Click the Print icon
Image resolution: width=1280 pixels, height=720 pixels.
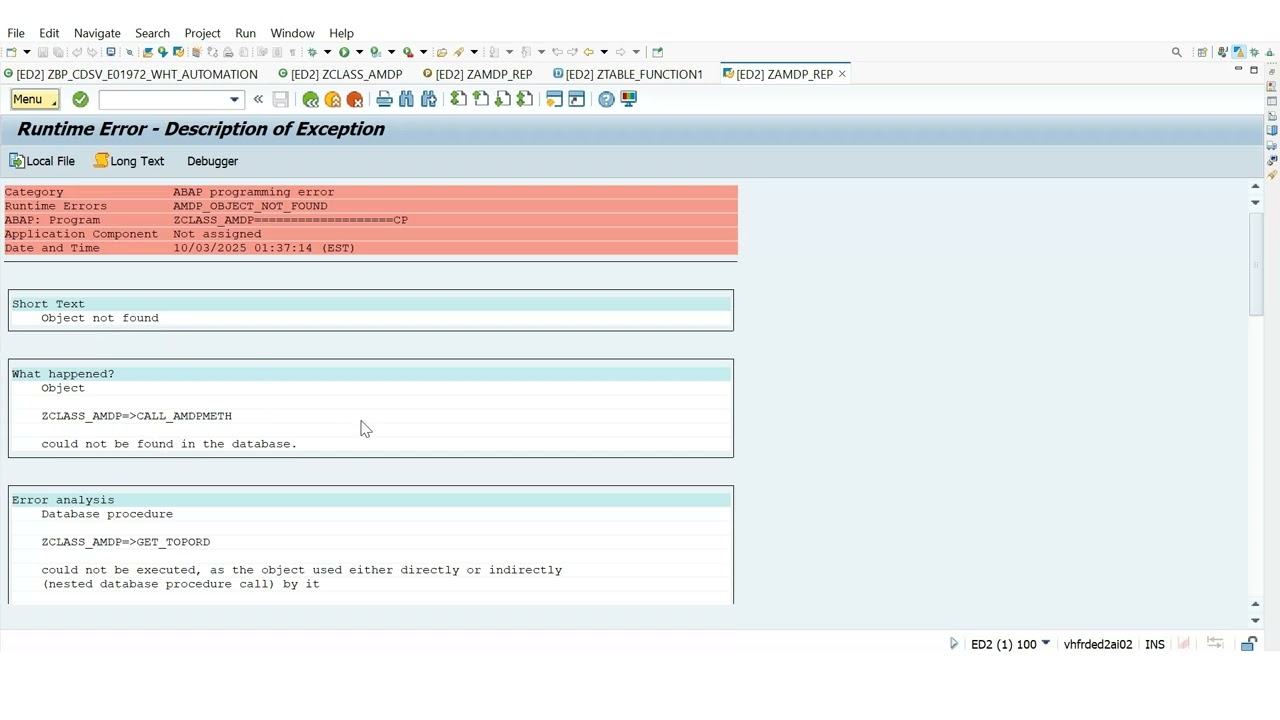pyautogui.click(x=384, y=99)
